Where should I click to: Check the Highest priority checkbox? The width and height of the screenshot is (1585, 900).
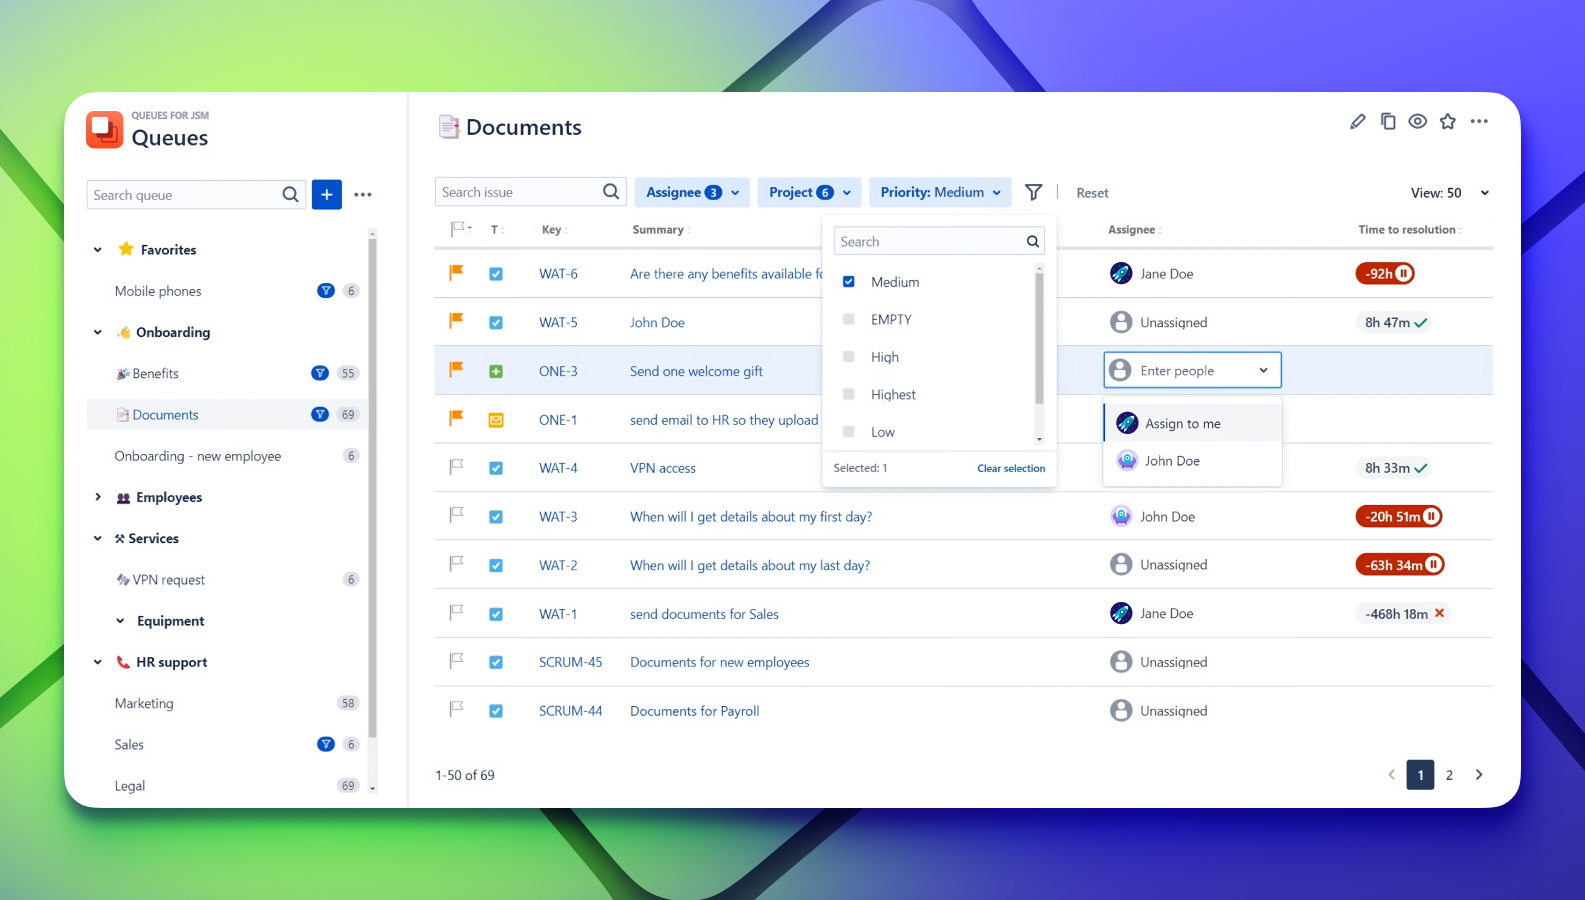pyautogui.click(x=849, y=394)
